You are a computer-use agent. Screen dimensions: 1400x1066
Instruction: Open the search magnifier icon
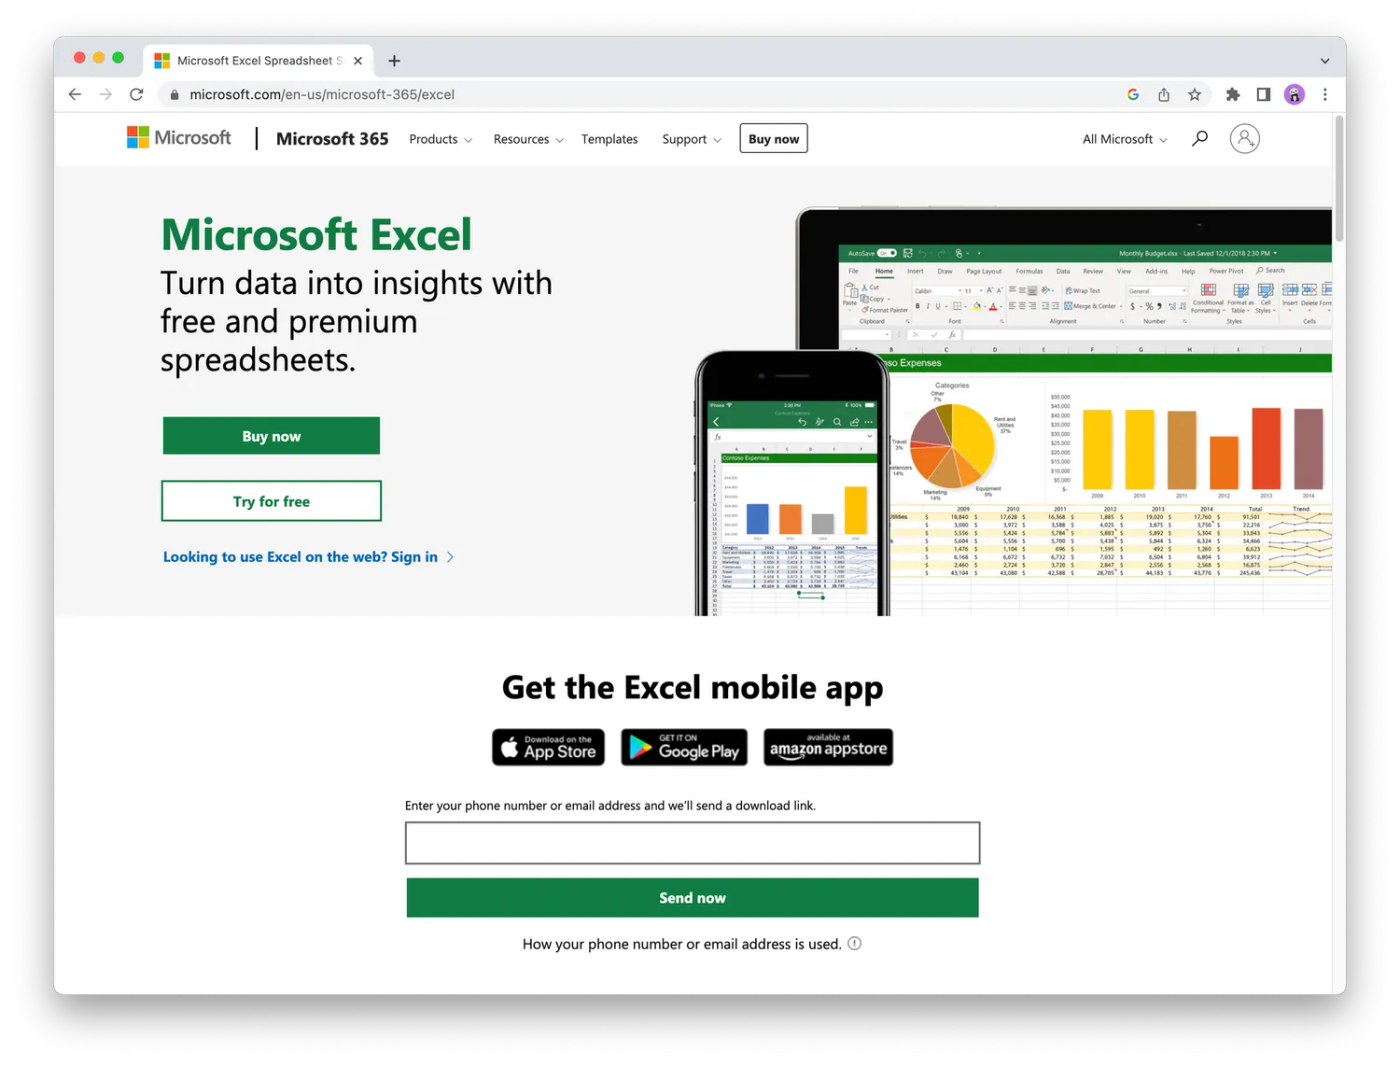(1198, 138)
